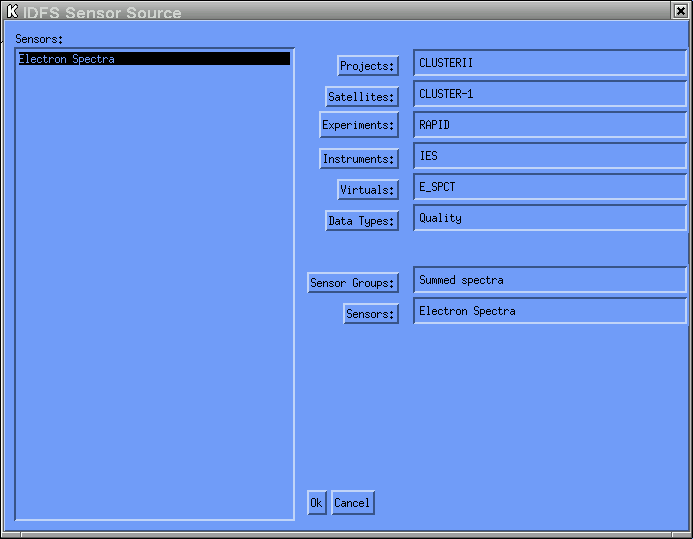The width and height of the screenshot is (693, 539).
Task: Open the Sensors selector button
Action: point(371,314)
